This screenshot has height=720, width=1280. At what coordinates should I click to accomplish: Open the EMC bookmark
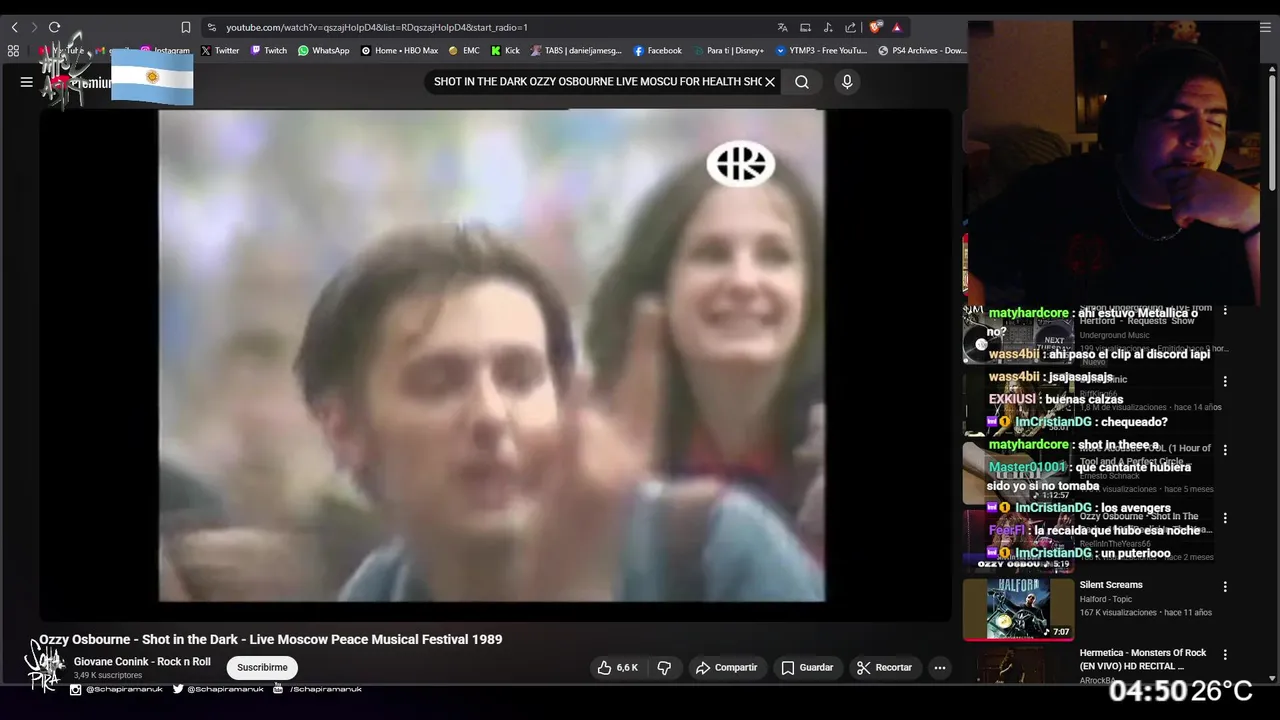pyautogui.click(x=464, y=50)
